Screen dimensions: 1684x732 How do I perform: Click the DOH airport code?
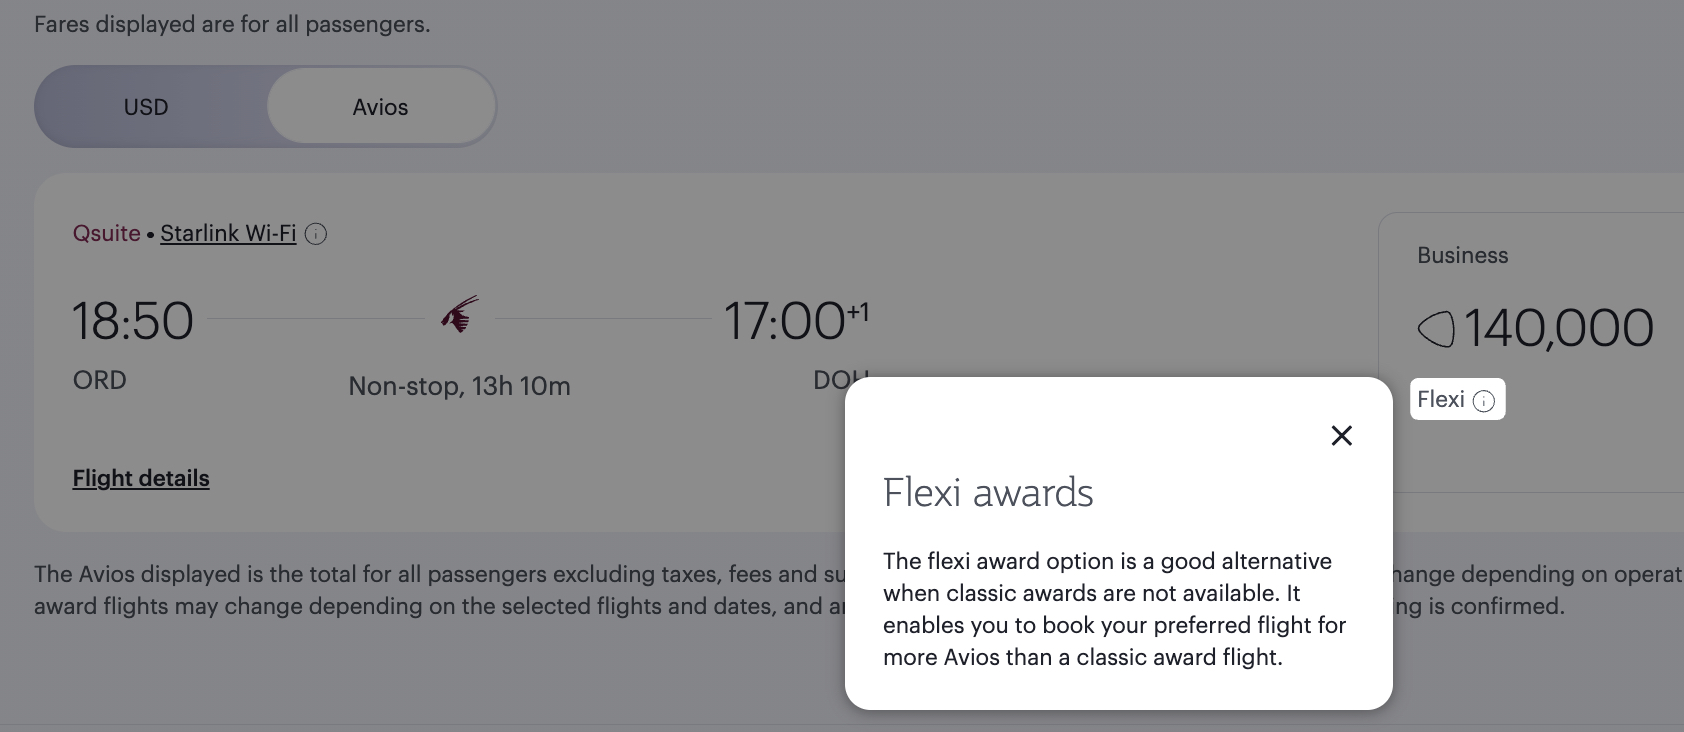841,379
